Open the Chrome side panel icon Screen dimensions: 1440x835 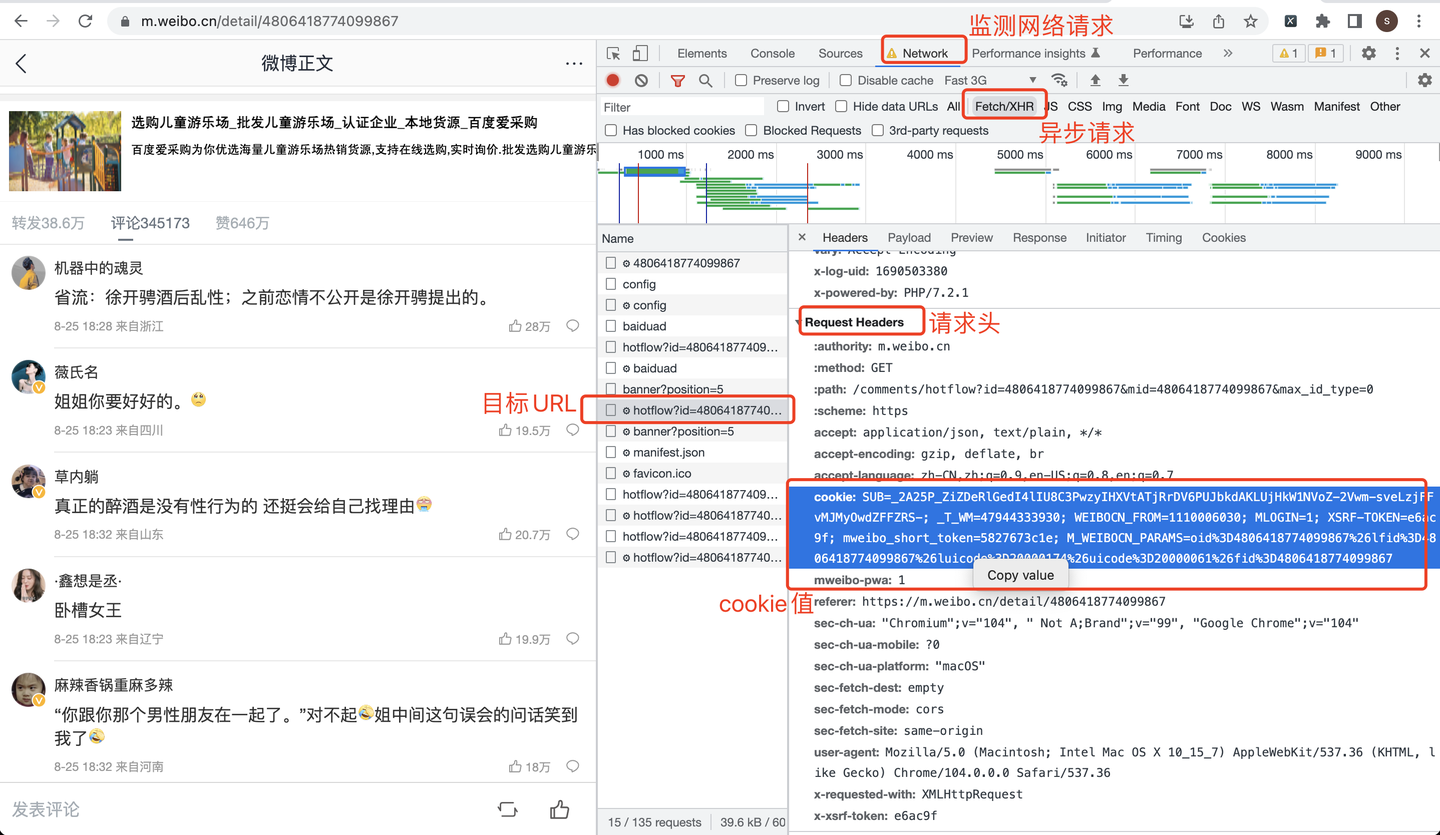(1354, 21)
